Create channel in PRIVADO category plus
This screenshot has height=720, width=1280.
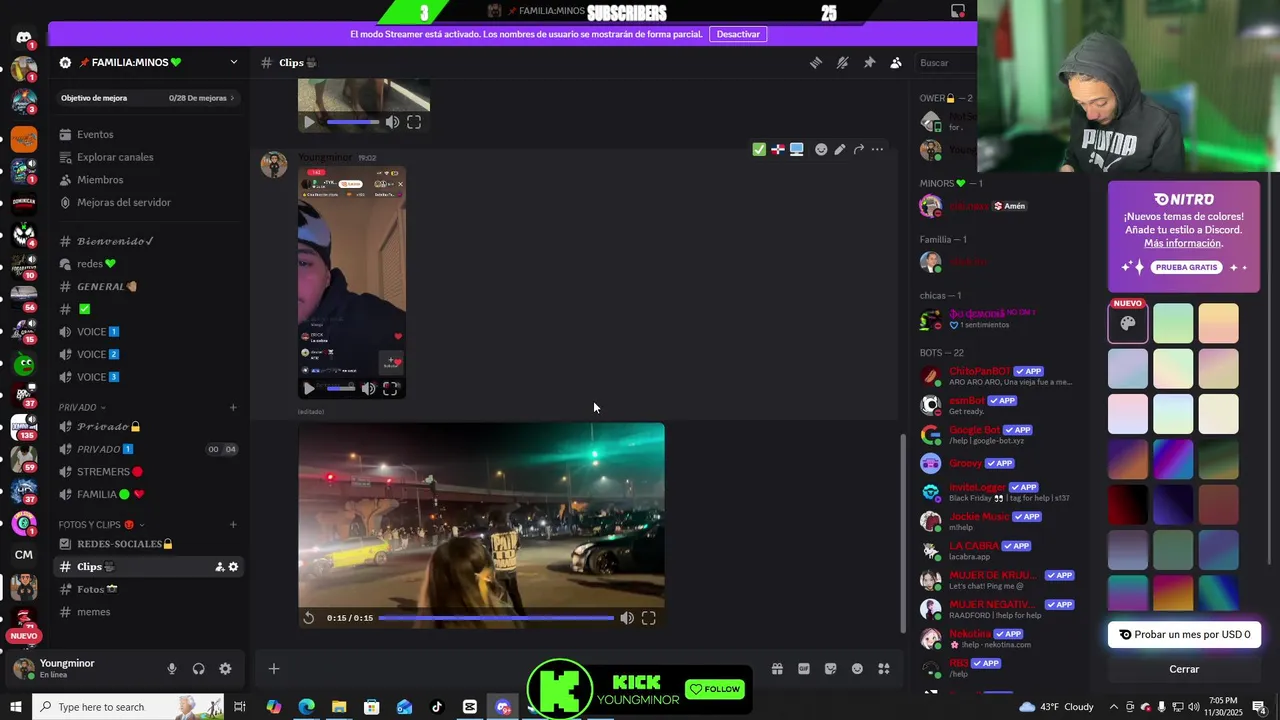233,407
